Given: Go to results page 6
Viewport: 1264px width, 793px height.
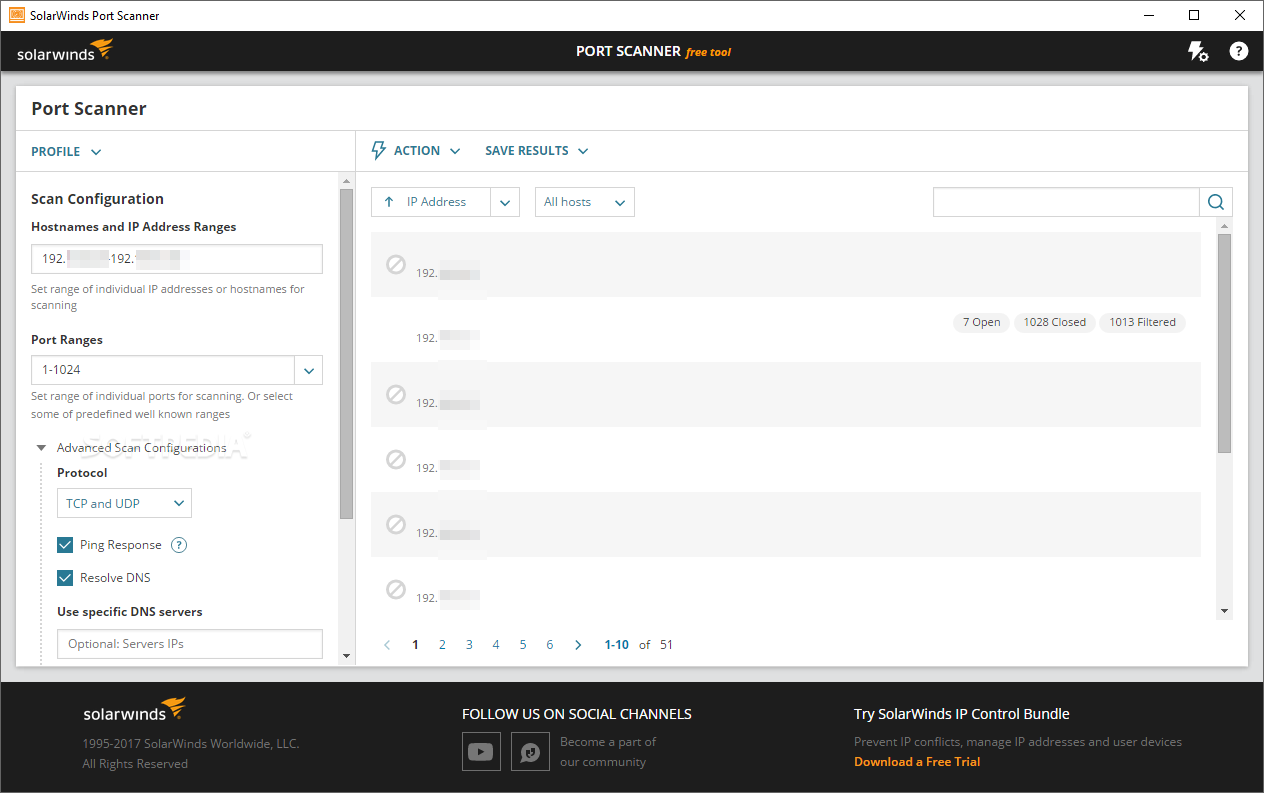Looking at the screenshot, I should tap(550, 645).
